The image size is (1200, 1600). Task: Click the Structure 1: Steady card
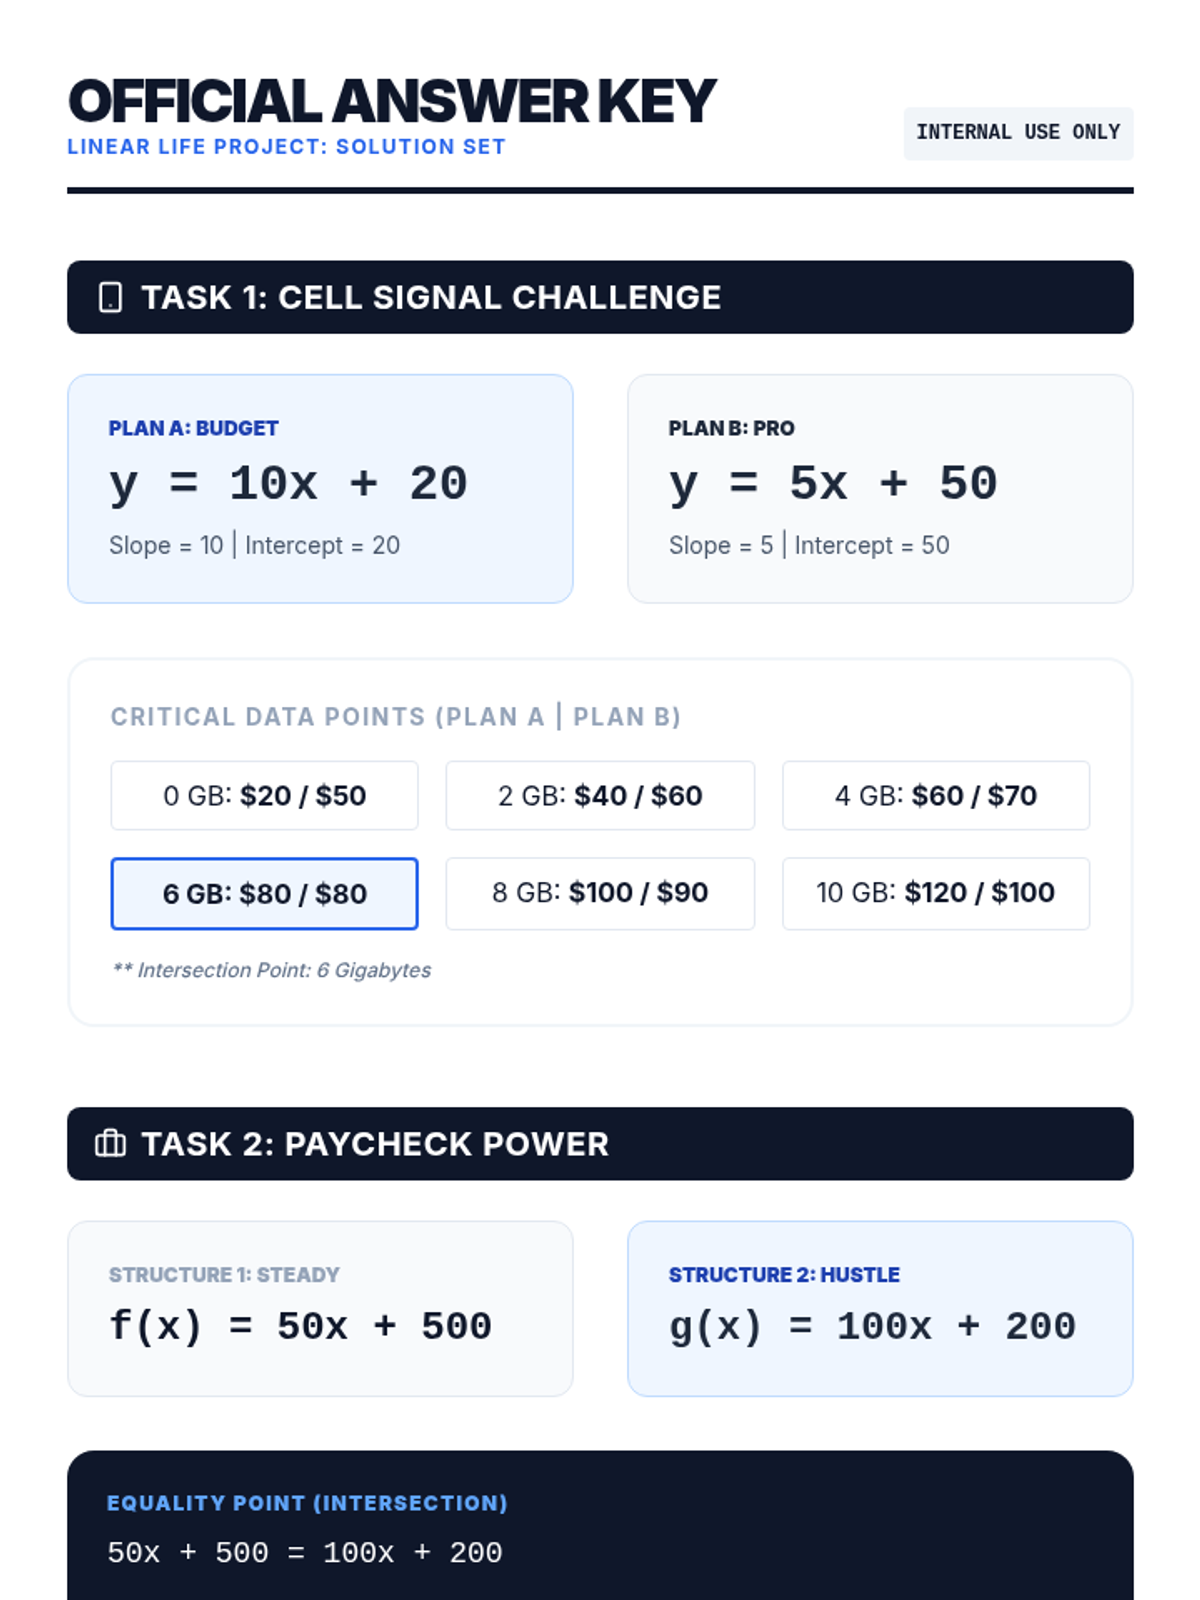(x=320, y=1308)
